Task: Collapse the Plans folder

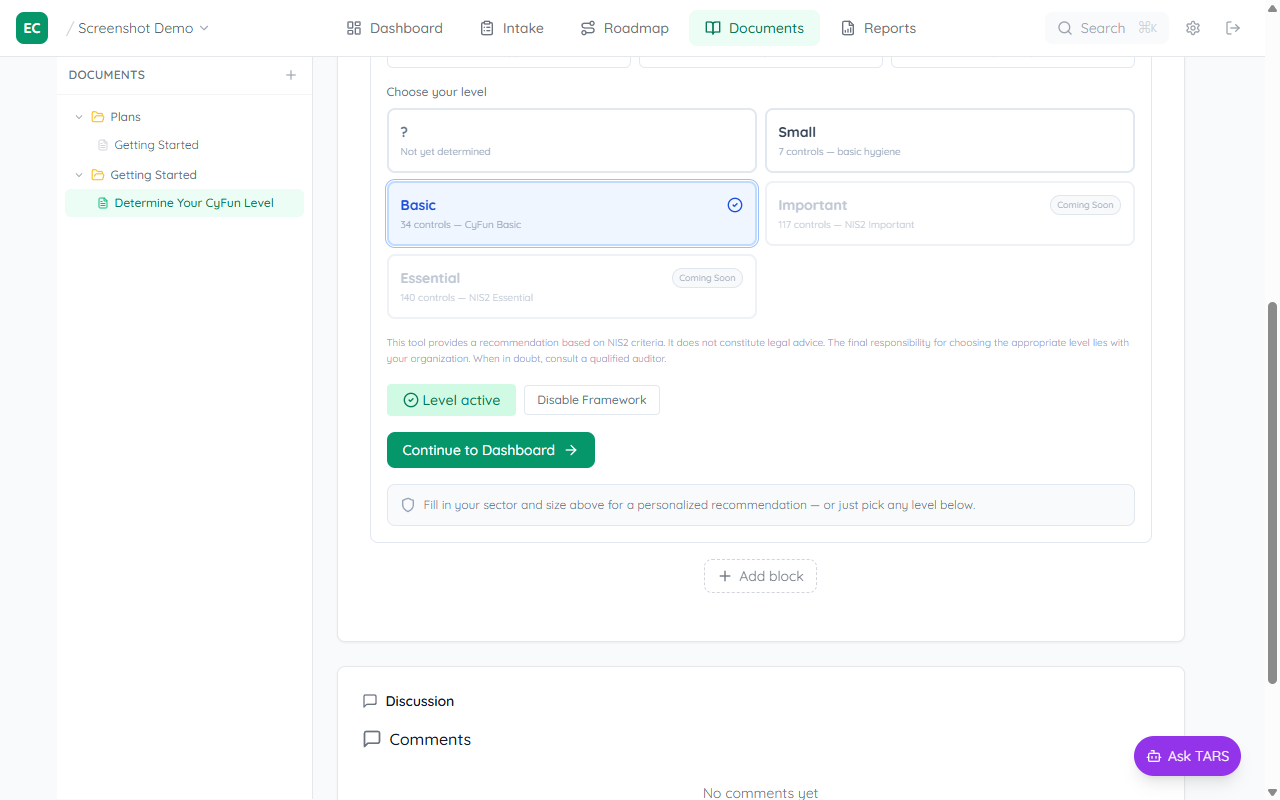Action: (x=79, y=116)
